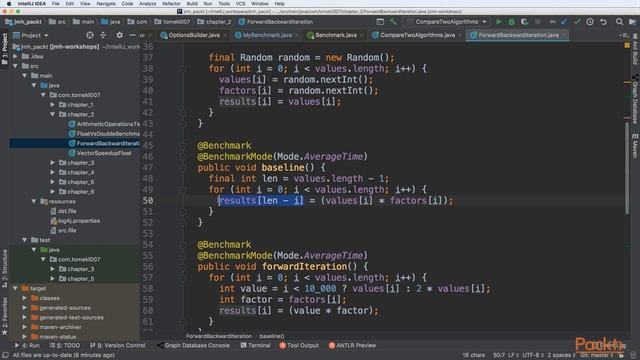Toggle fold marker at line 57 for-loop
The width and height of the screenshot is (640, 360).
183,278
